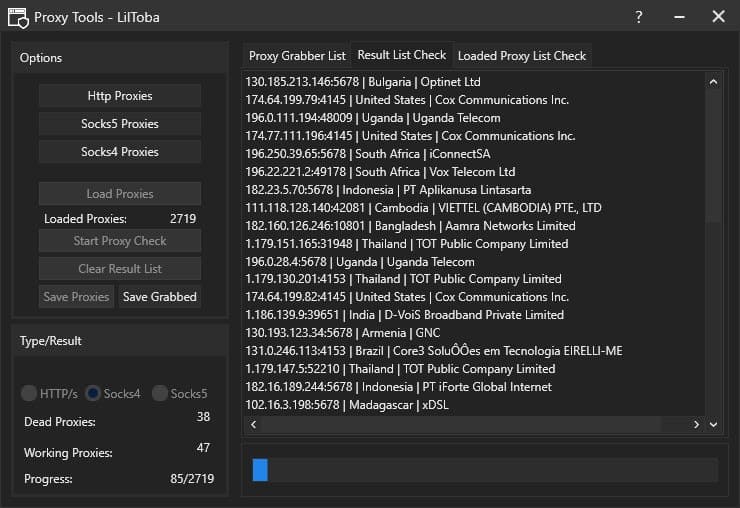Screen dimensions: 740x508
Task: Click the horizontal scroll right arrow
Action: (x=696, y=424)
